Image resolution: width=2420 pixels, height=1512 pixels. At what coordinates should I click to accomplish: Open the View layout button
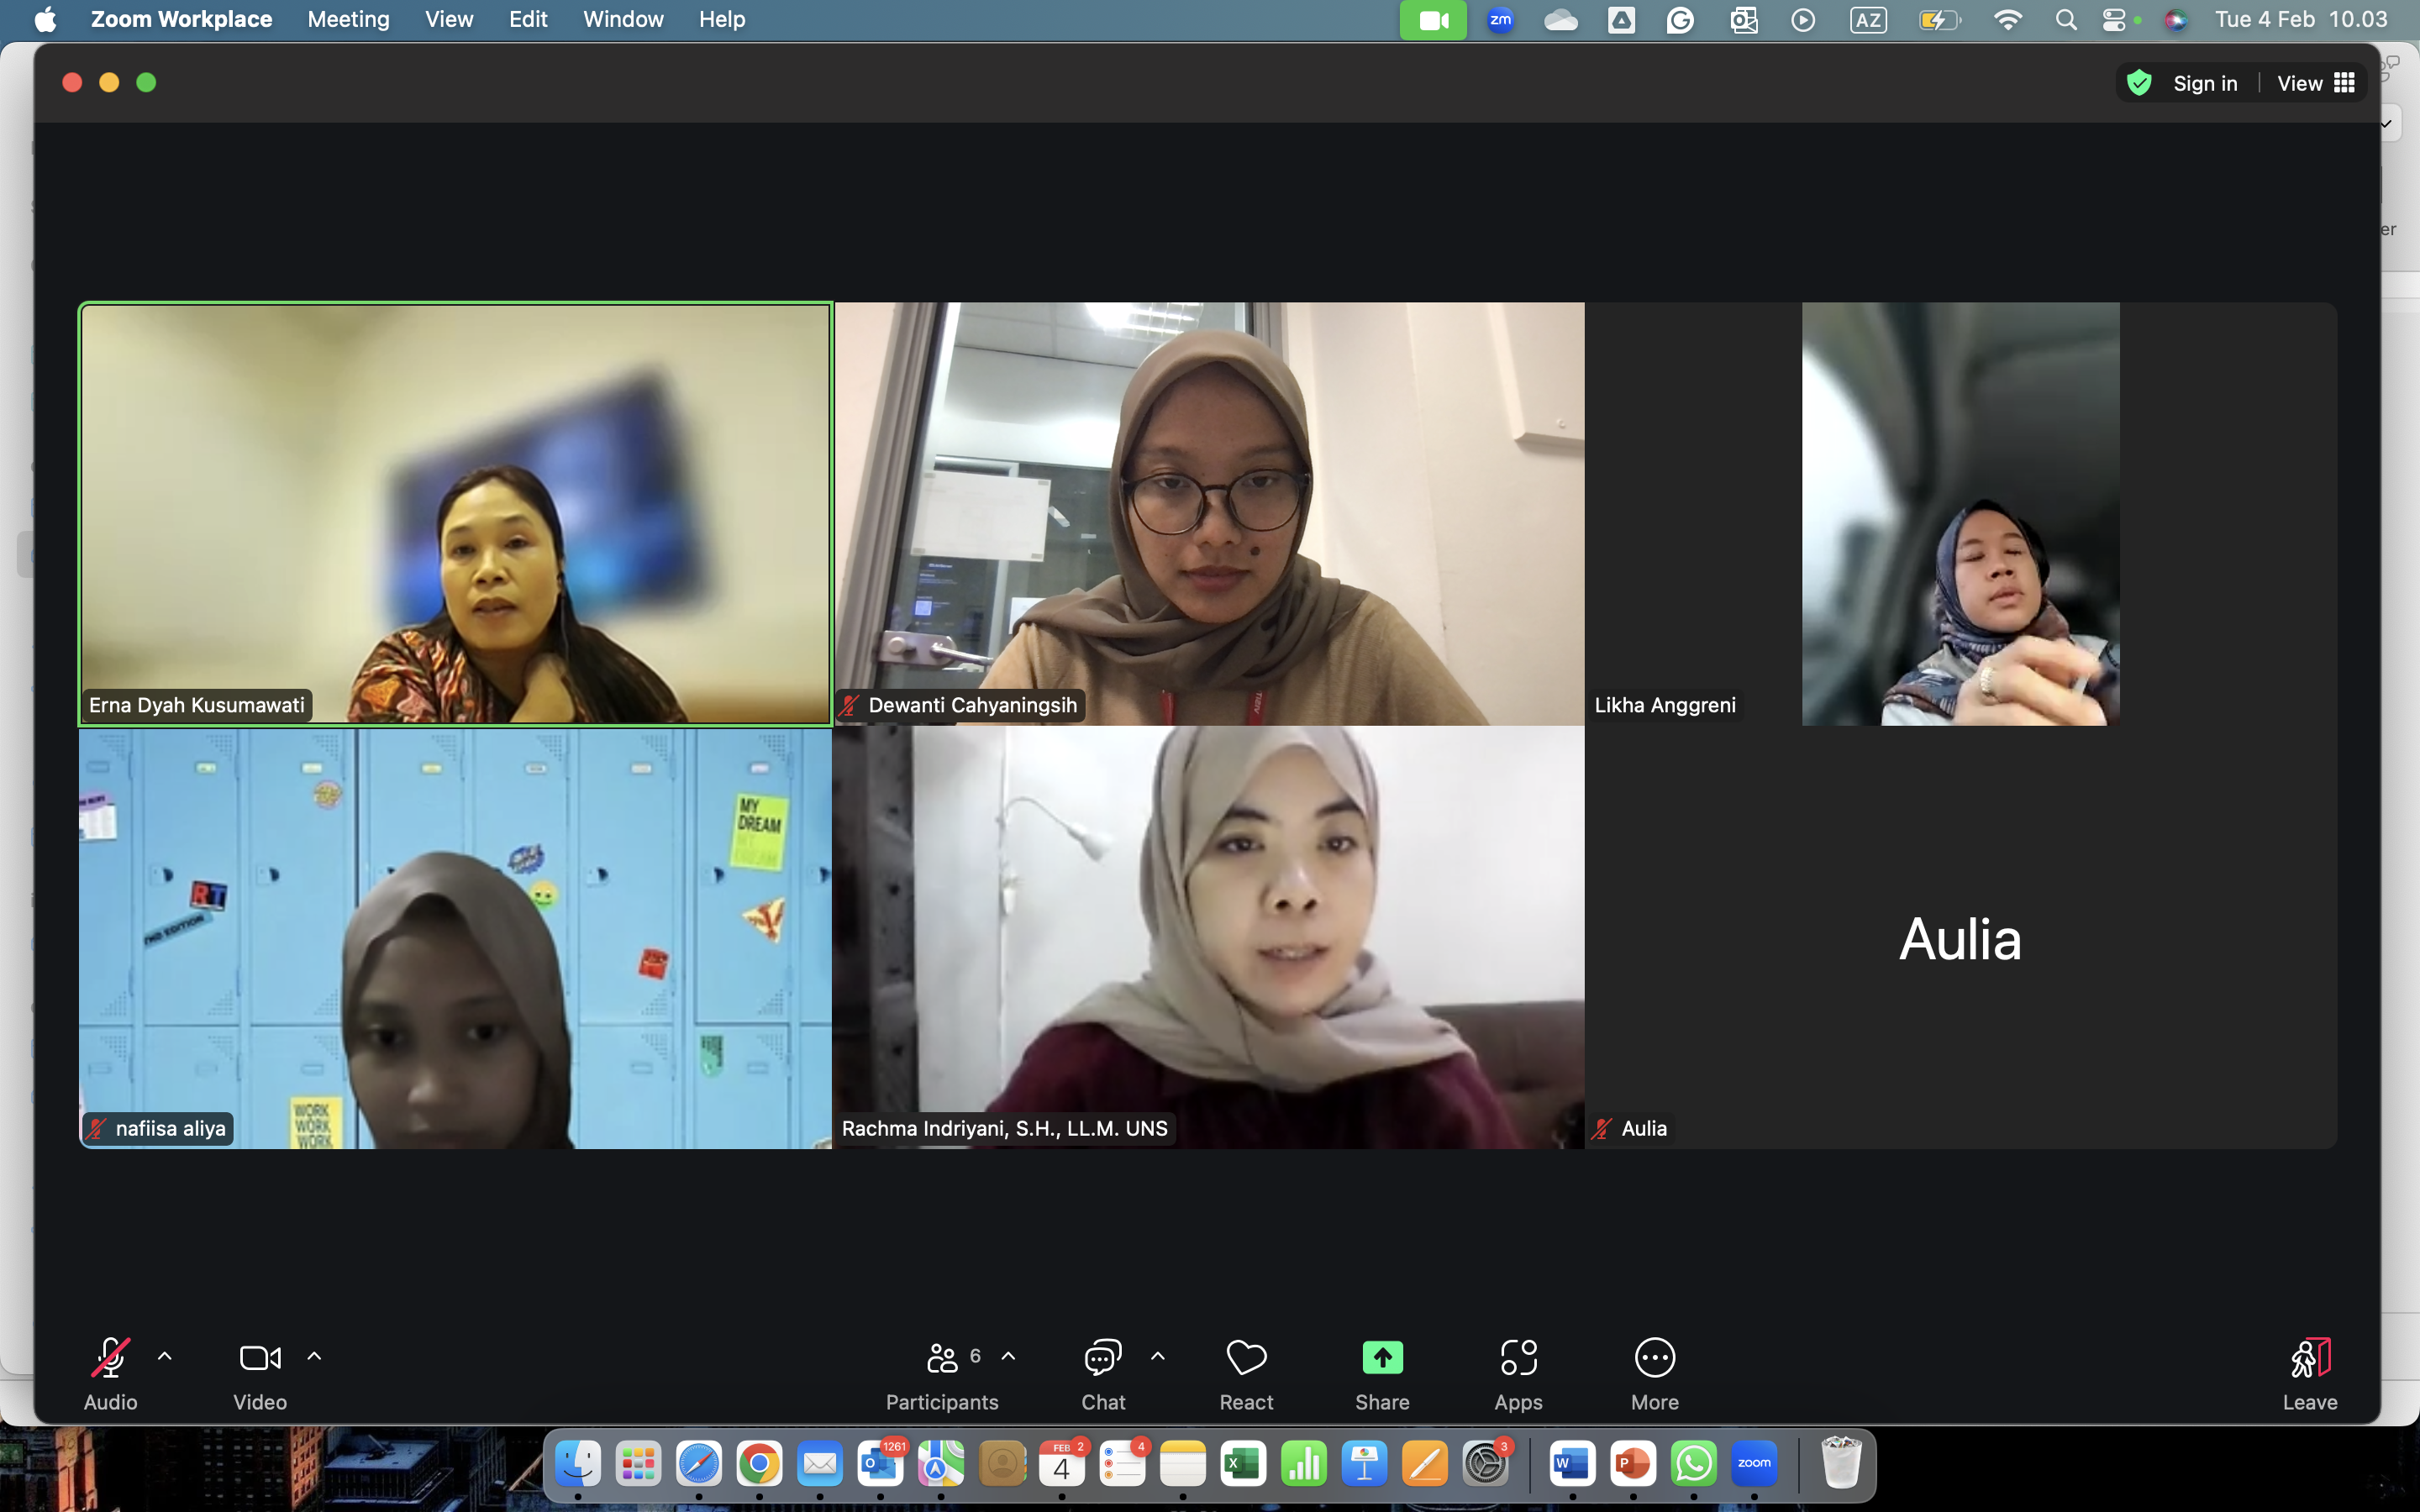point(2315,83)
